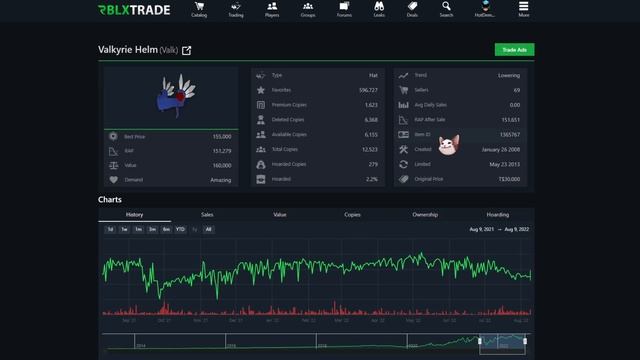Click the Deleted Copies icon
640x360 pixels.
261,120
